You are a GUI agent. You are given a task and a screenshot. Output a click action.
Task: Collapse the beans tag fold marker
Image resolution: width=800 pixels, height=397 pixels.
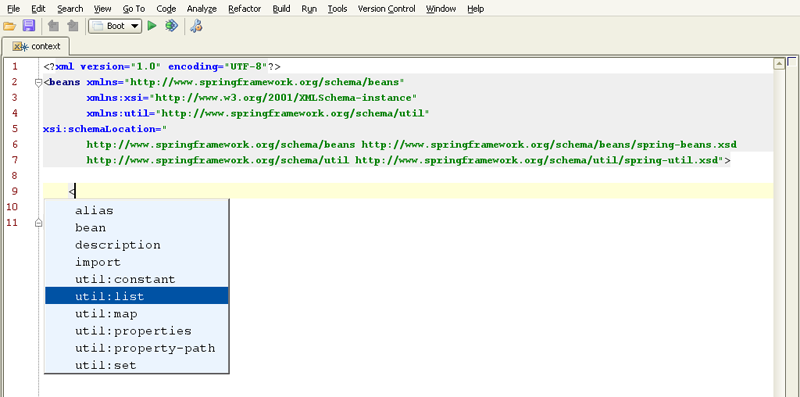click(x=38, y=82)
